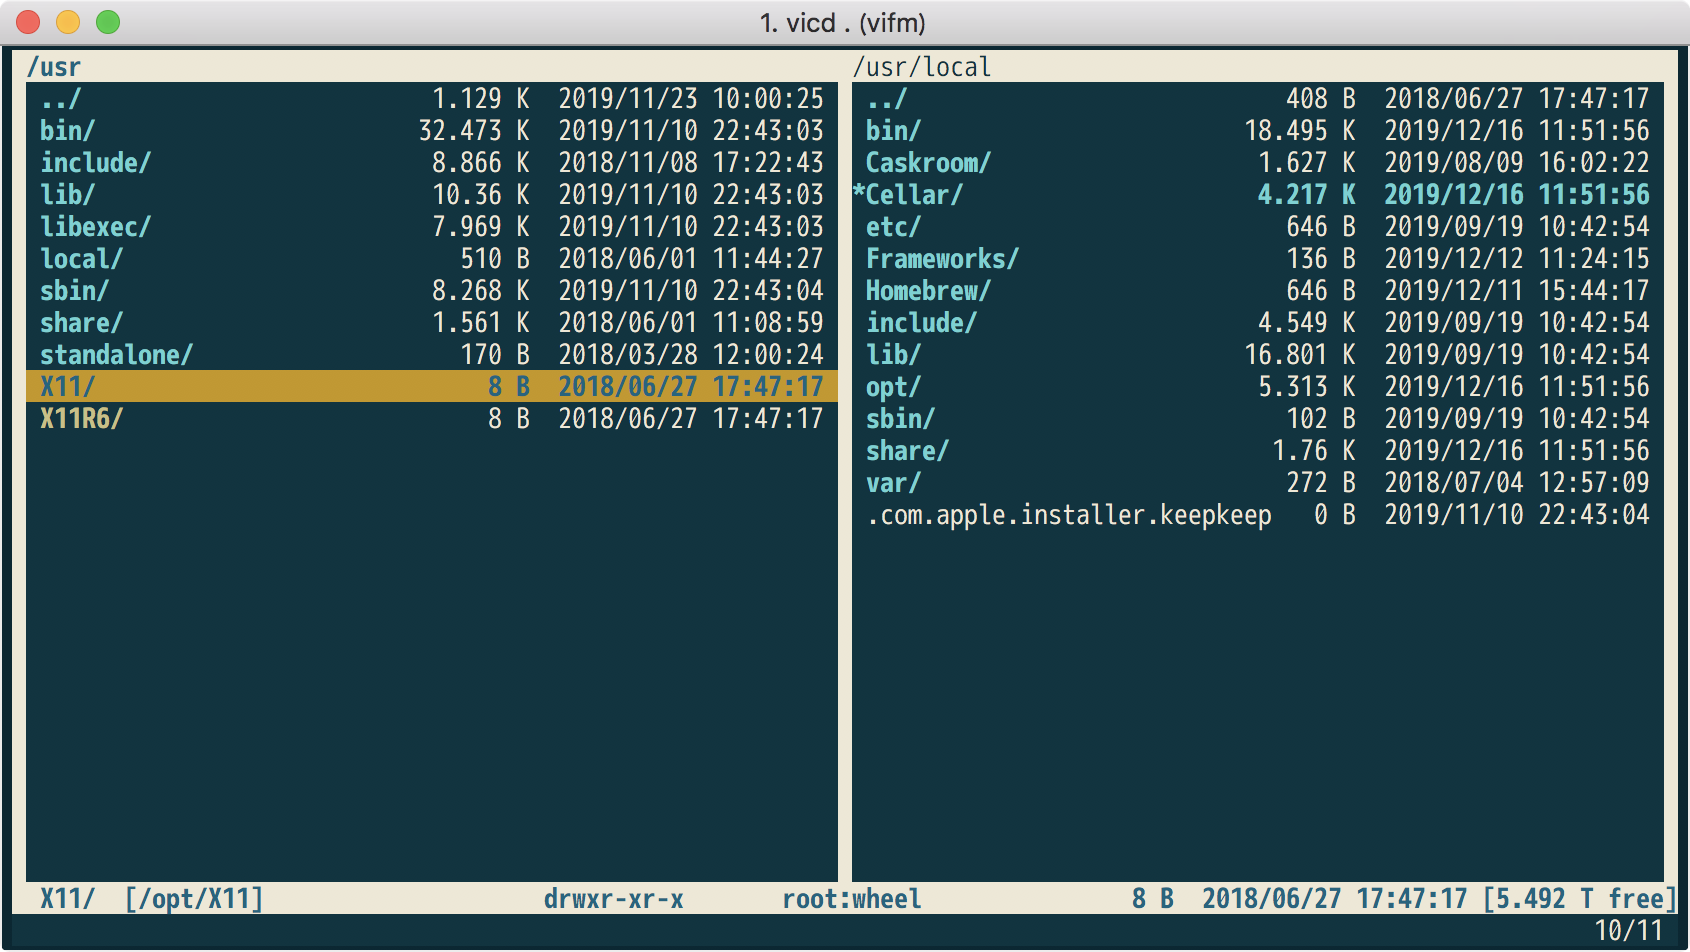Image resolution: width=1690 pixels, height=952 pixels.
Task: Select bin/ in the left /usr pane
Action: point(432,131)
